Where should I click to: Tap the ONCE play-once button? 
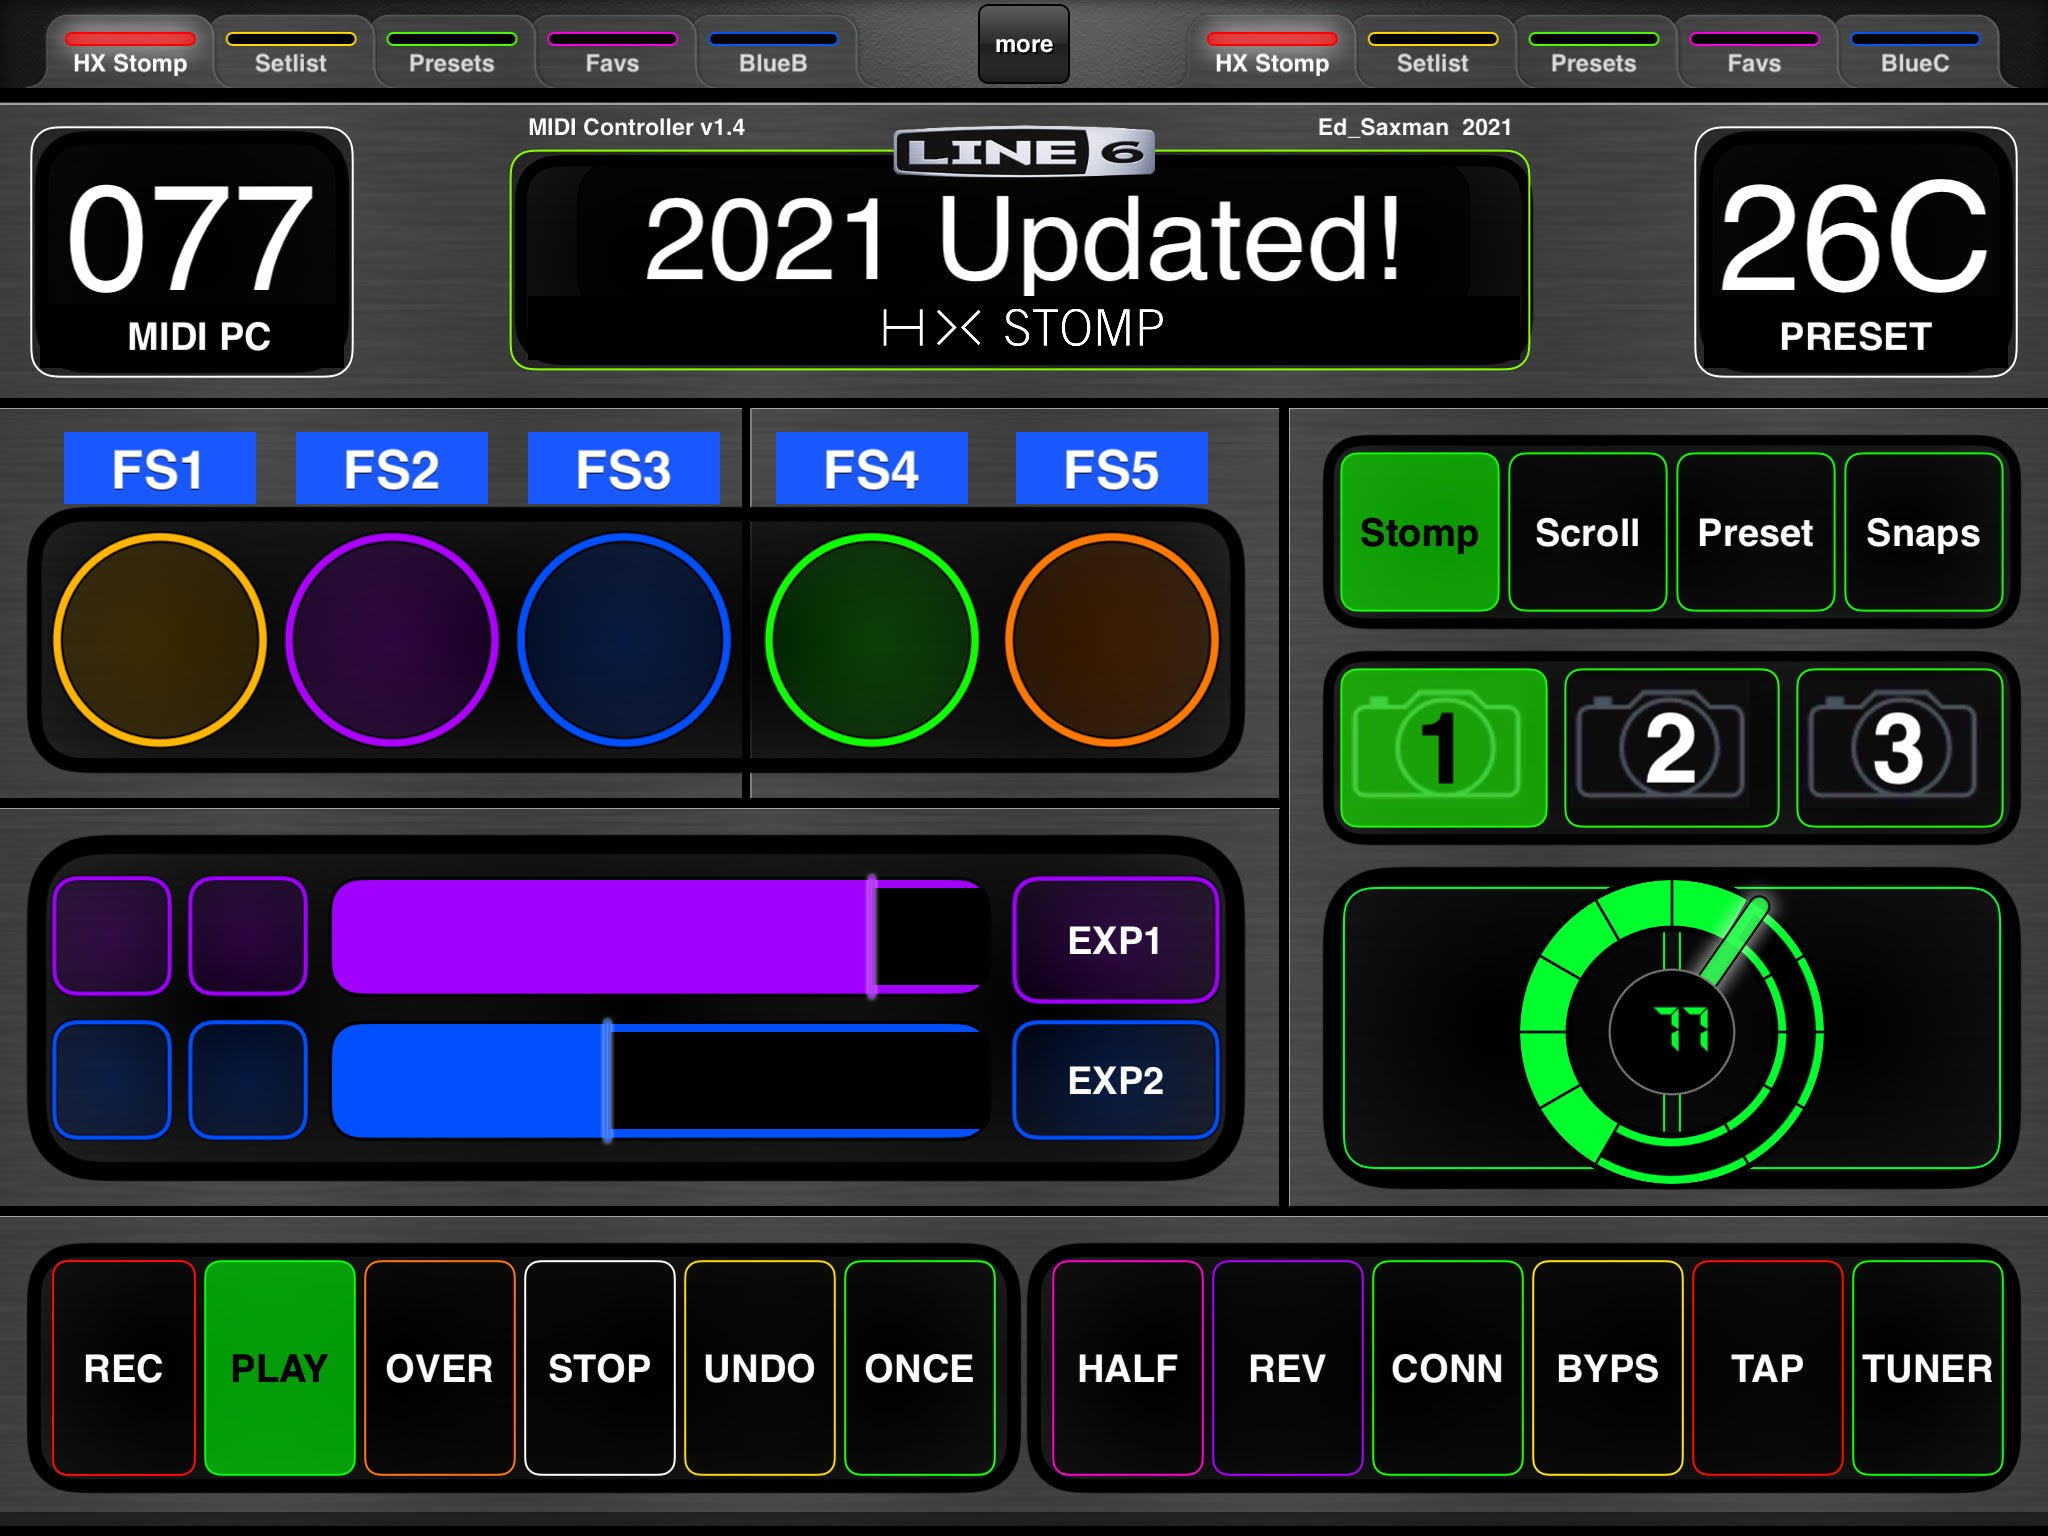click(x=920, y=1368)
